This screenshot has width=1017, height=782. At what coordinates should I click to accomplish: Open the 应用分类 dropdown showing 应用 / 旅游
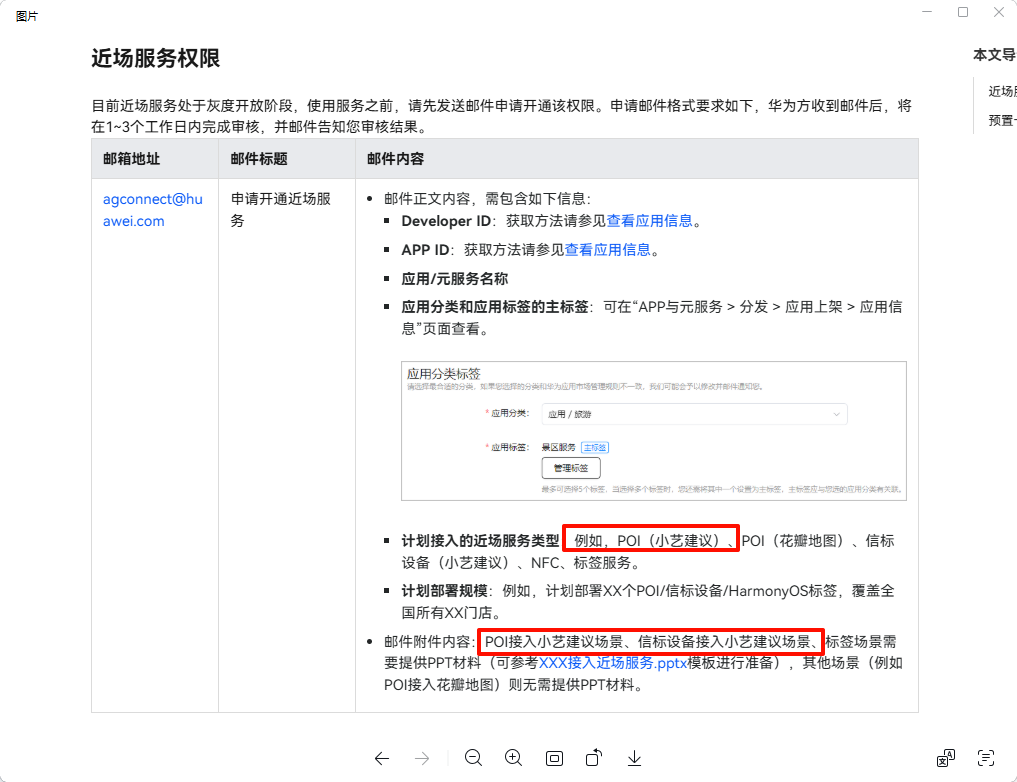tap(693, 413)
